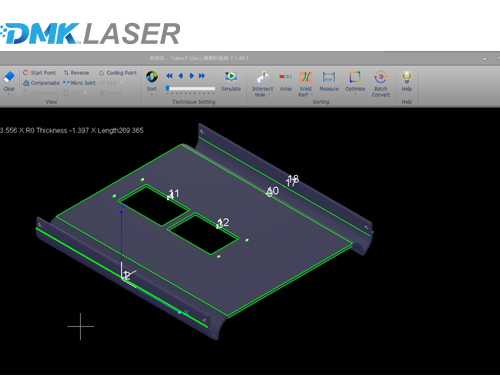Screen dimensions: 500x375
Task: Select path label 10 on model
Action: tap(273, 191)
